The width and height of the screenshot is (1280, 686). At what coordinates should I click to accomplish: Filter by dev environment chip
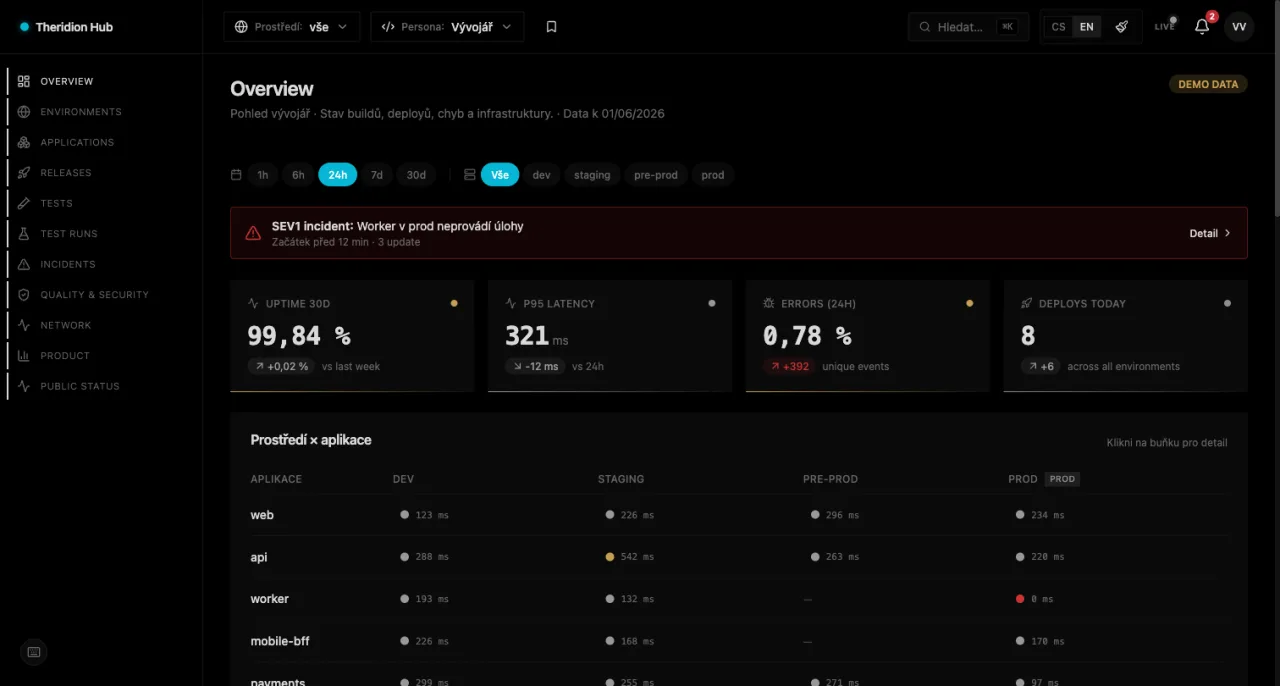(x=541, y=175)
